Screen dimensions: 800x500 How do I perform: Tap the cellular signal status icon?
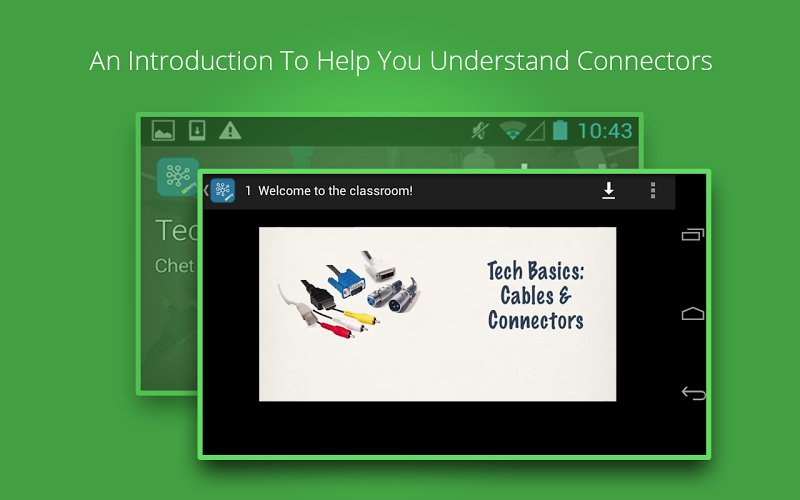point(535,131)
